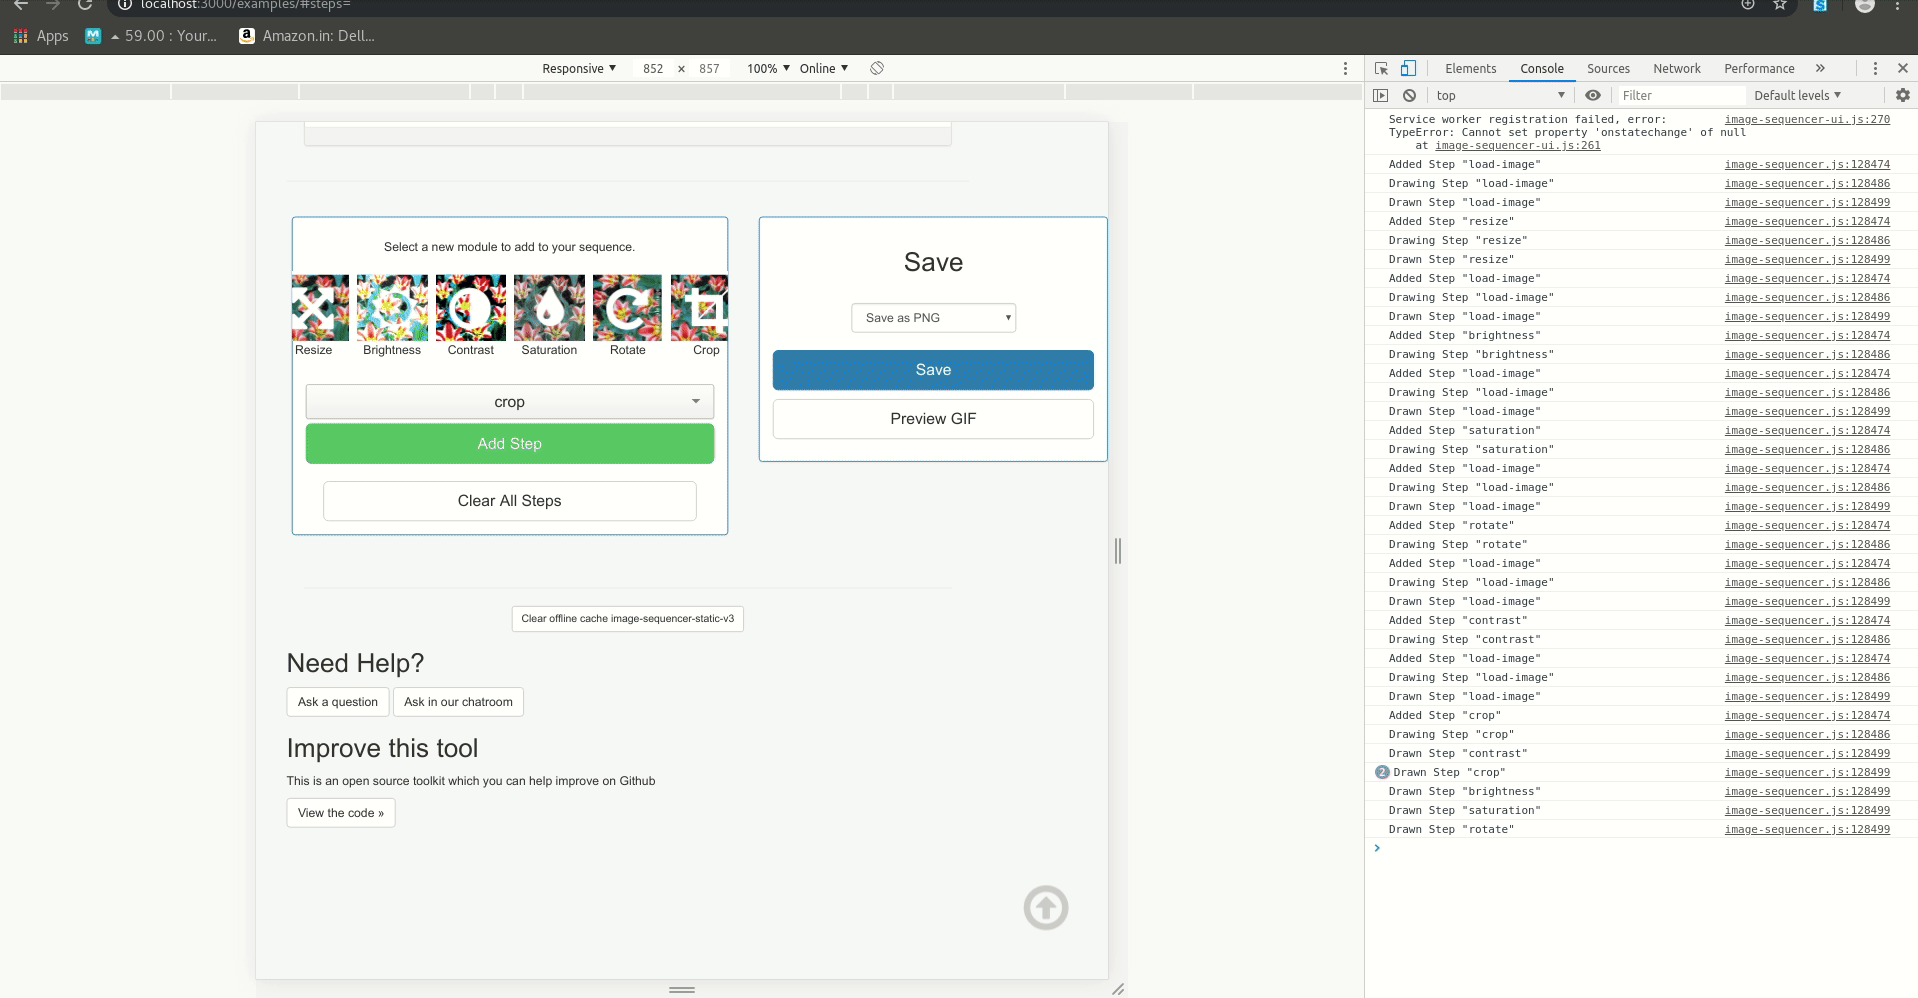Image resolution: width=1918 pixels, height=998 pixels.
Task: Click the green Add Step button
Action: (x=510, y=444)
